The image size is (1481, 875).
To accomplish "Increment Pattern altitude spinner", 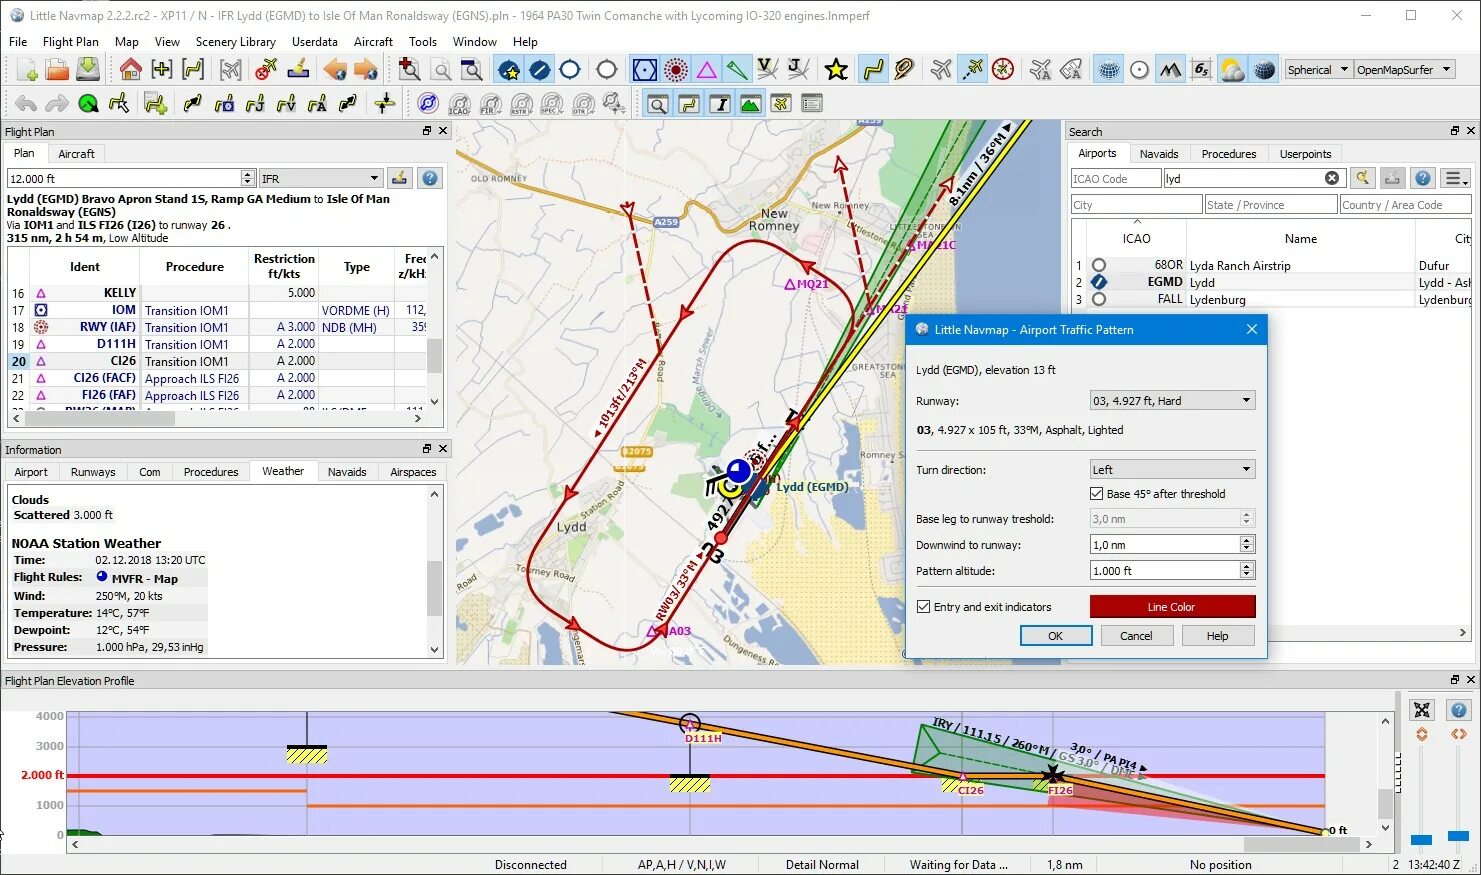I will point(1246,566).
